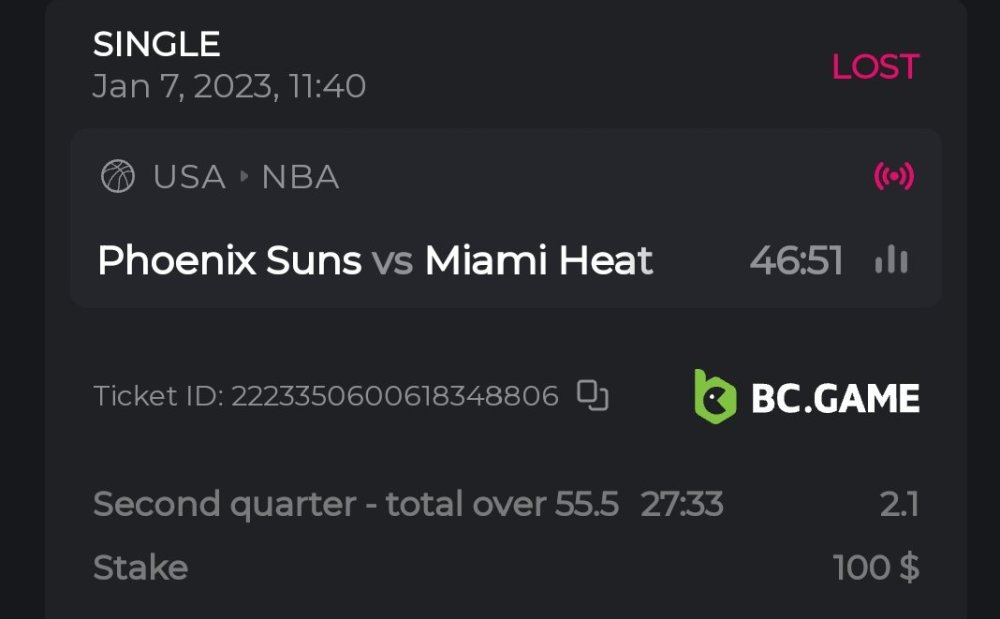Copy the ticket ID with copy icon
This screenshot has height=619, width=1000.
click(x=593, y=396)
